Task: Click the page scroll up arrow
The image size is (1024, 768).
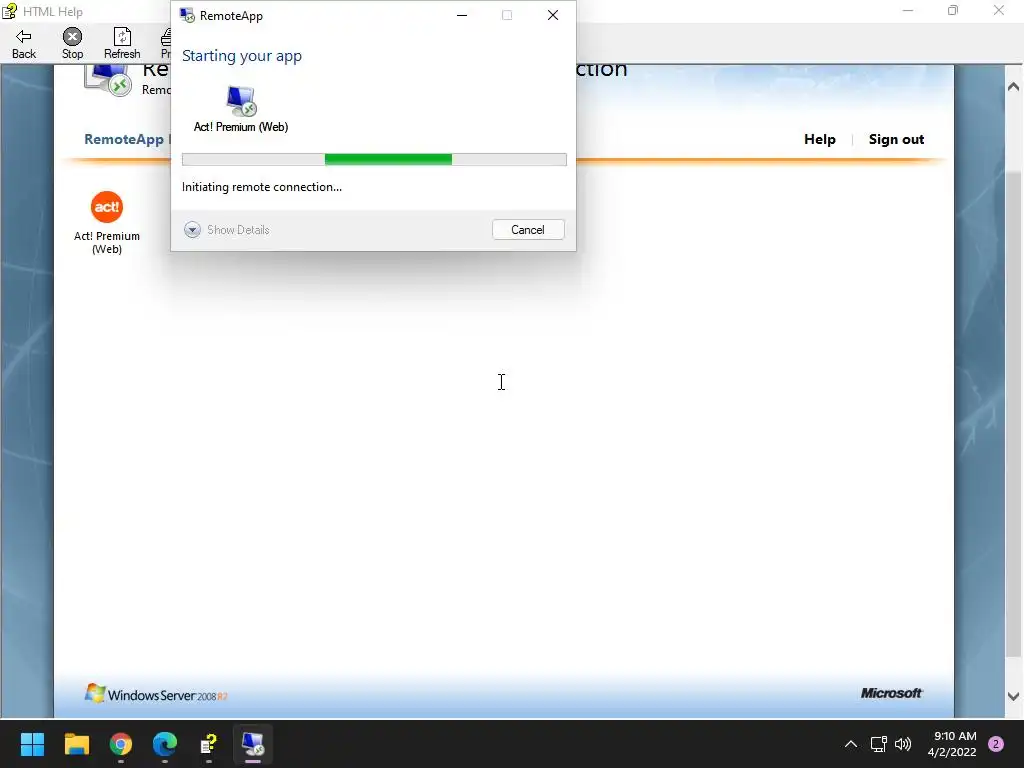Action: click(x=1013, y=86)
